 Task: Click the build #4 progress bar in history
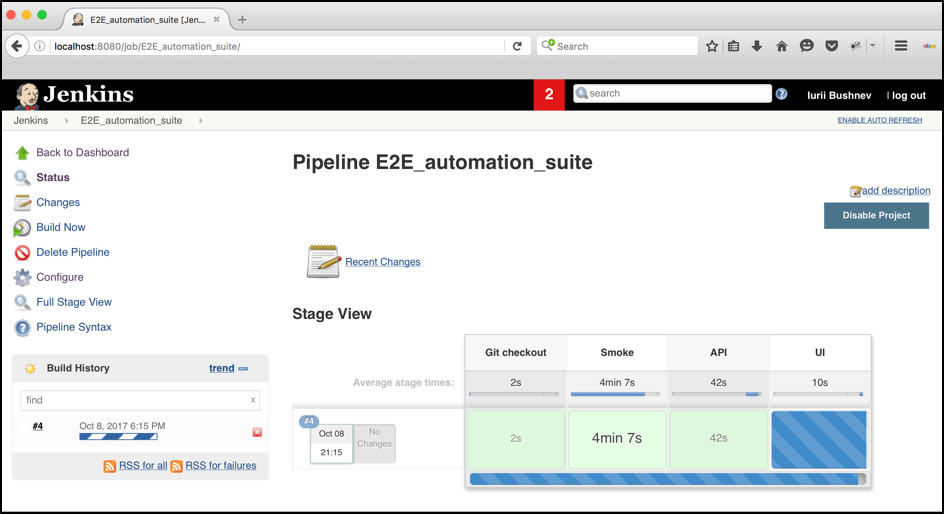click(119, 437)
